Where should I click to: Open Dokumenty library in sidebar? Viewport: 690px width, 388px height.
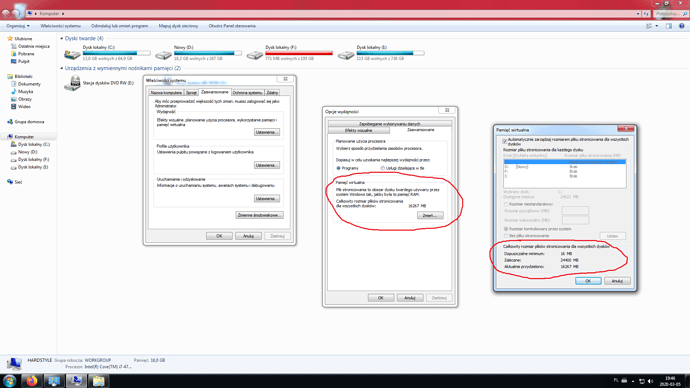(x=29, y=84)
